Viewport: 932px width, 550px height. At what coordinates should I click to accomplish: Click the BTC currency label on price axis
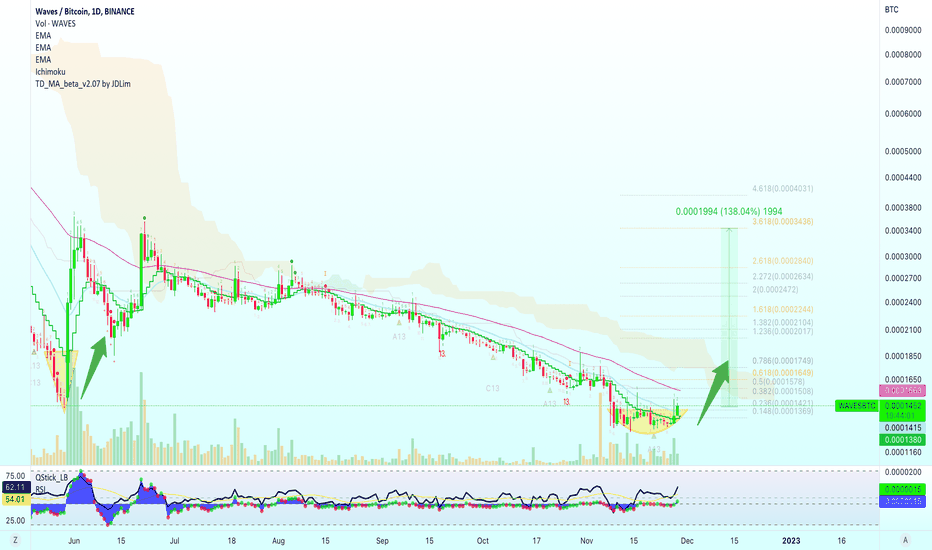coord(892,10)
